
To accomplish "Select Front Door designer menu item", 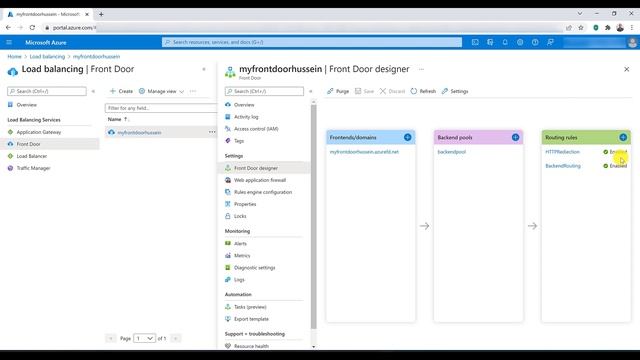I will point(256,168).
